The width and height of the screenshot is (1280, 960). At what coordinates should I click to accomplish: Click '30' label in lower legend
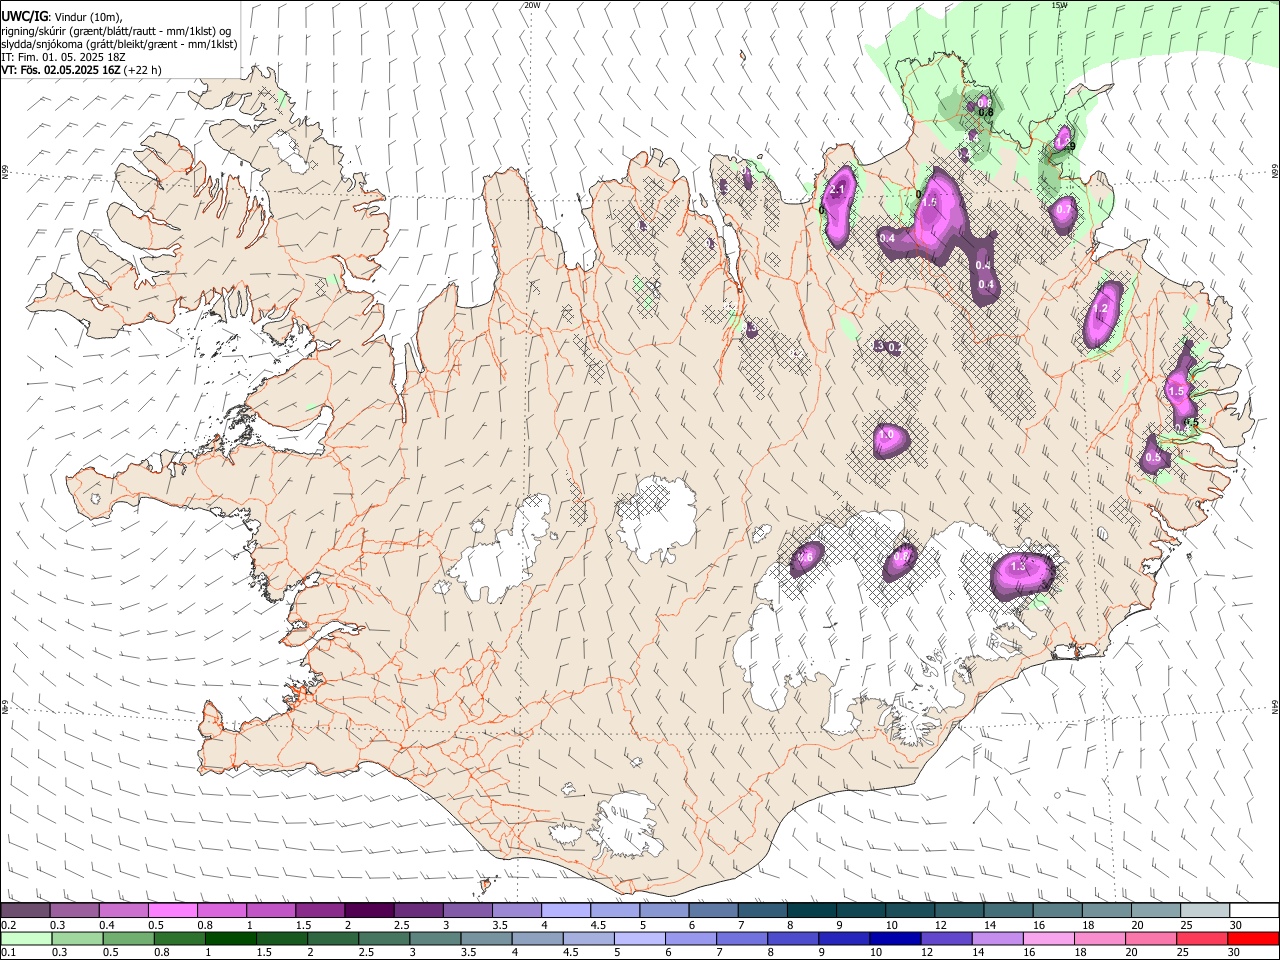point(1234,953)
